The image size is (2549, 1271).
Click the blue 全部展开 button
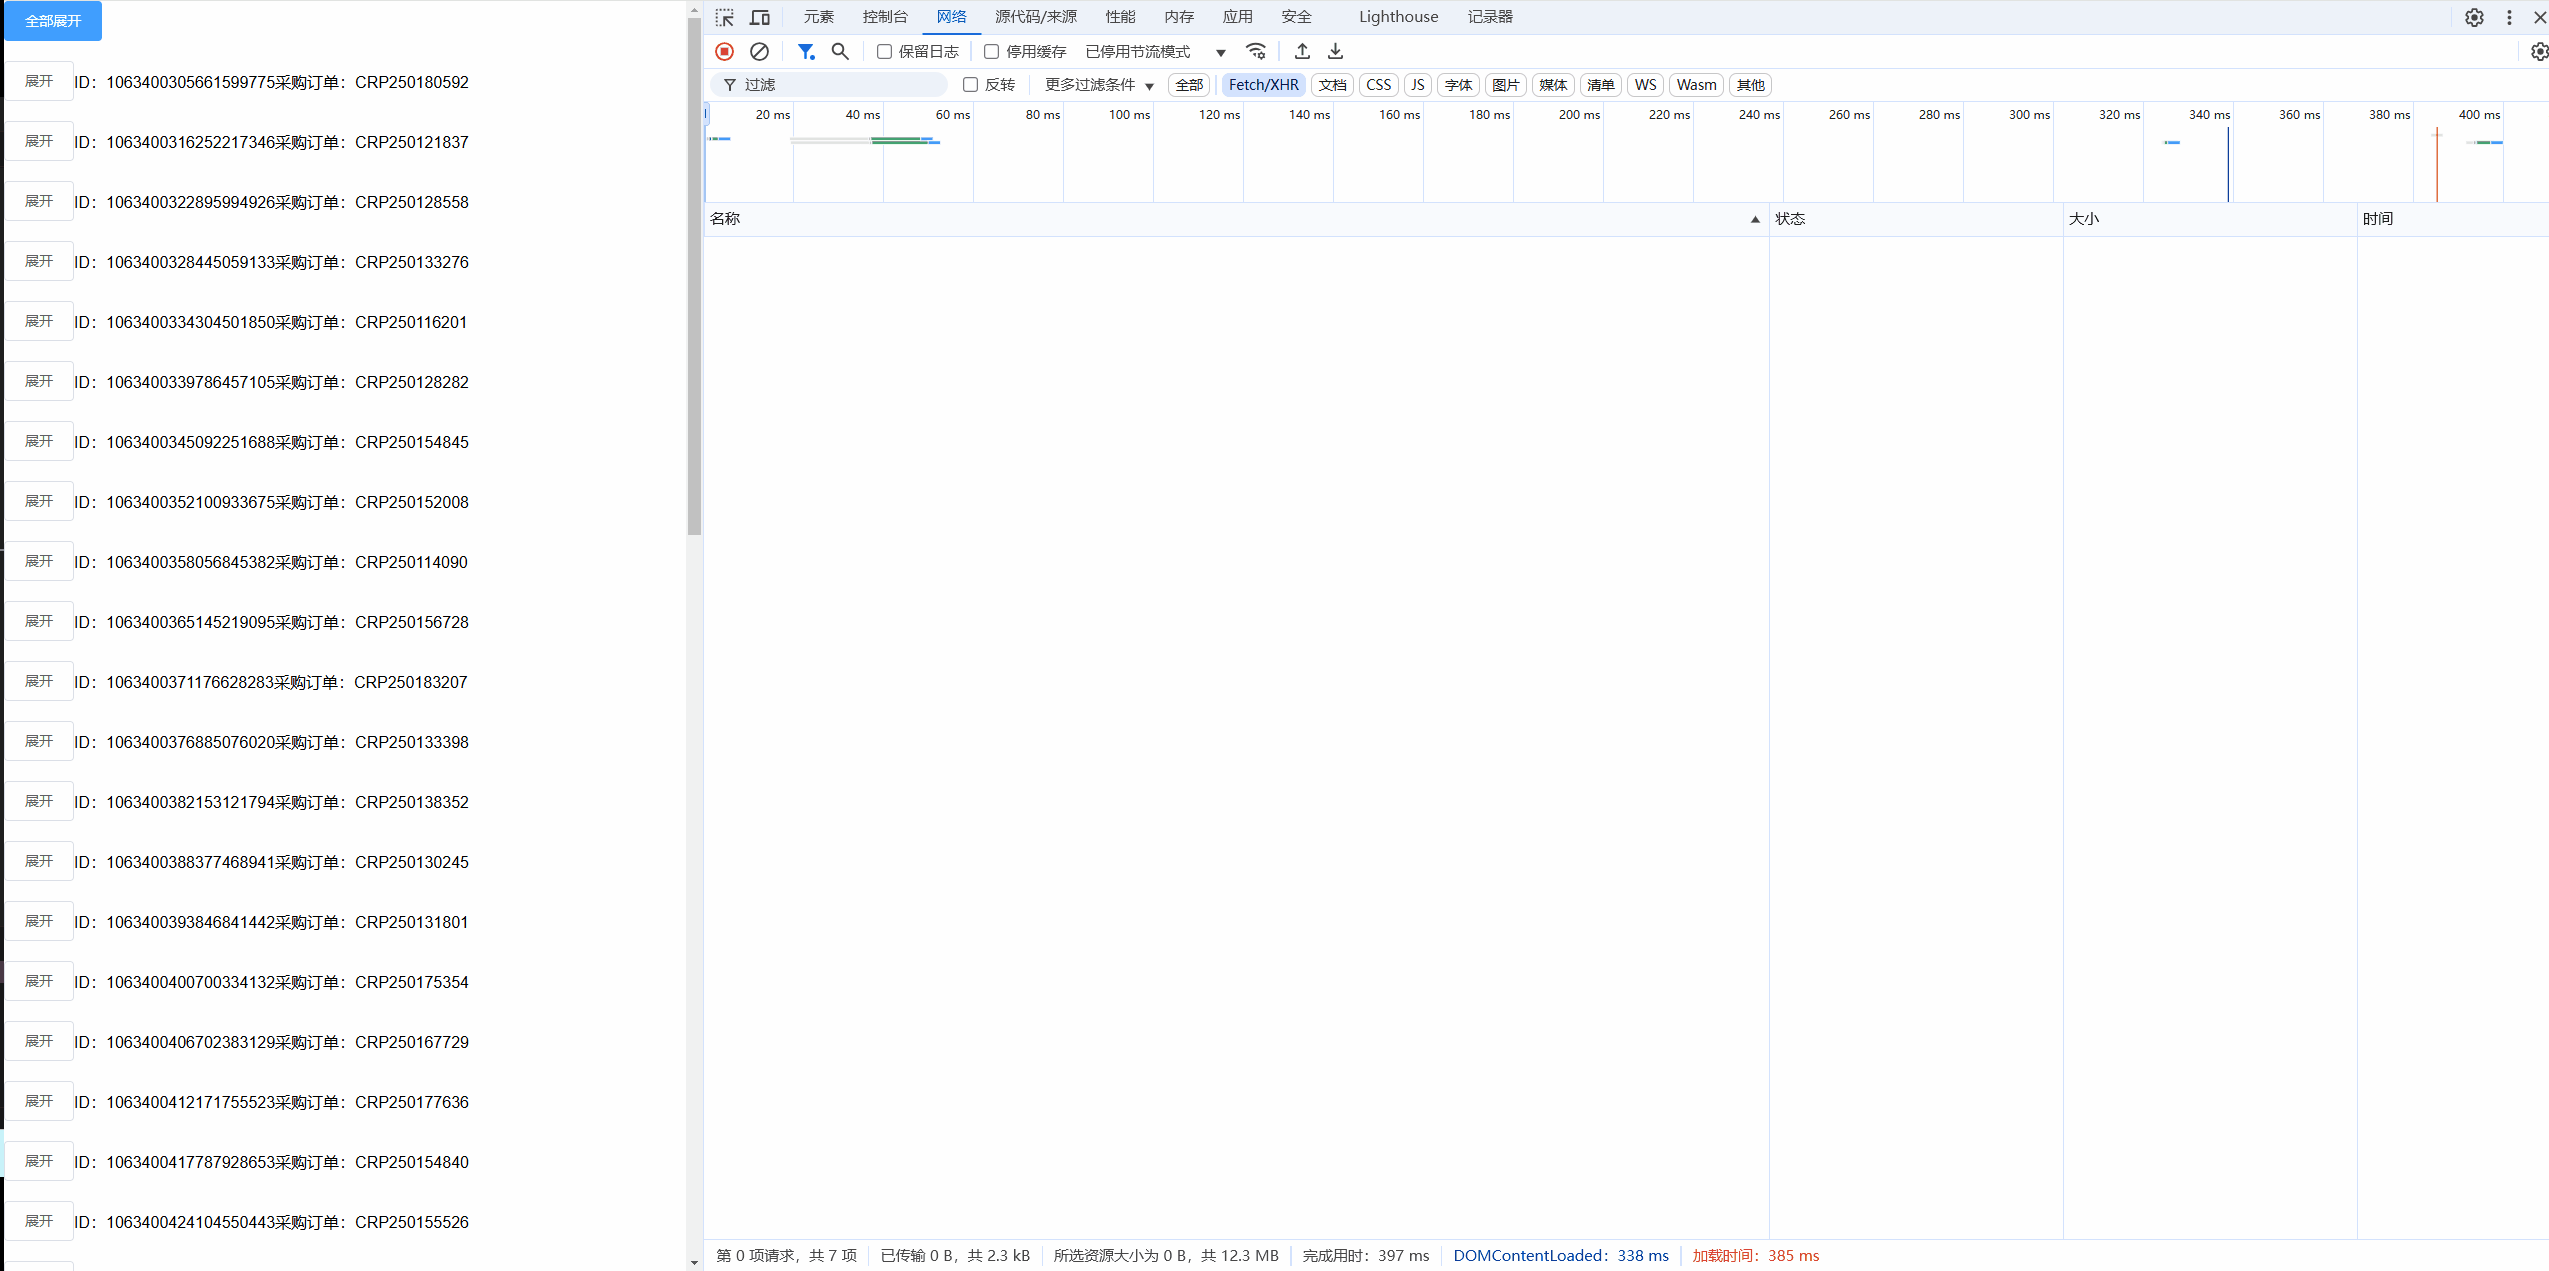53,21
